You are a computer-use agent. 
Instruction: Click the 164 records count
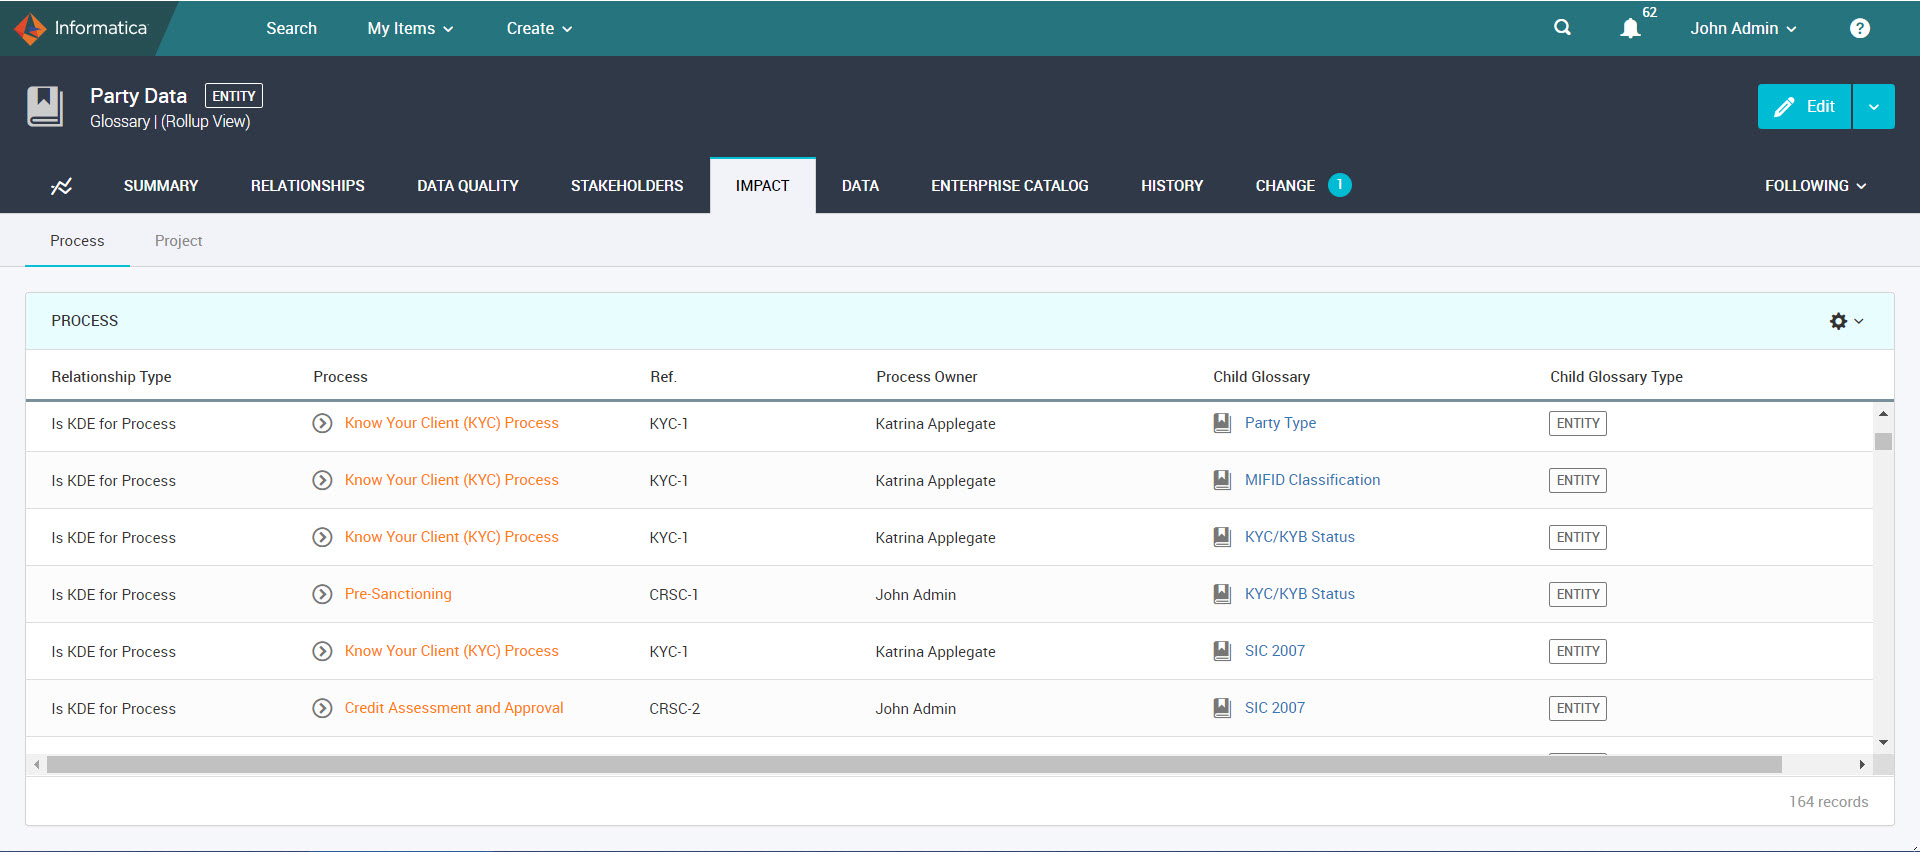[1828, 802]
